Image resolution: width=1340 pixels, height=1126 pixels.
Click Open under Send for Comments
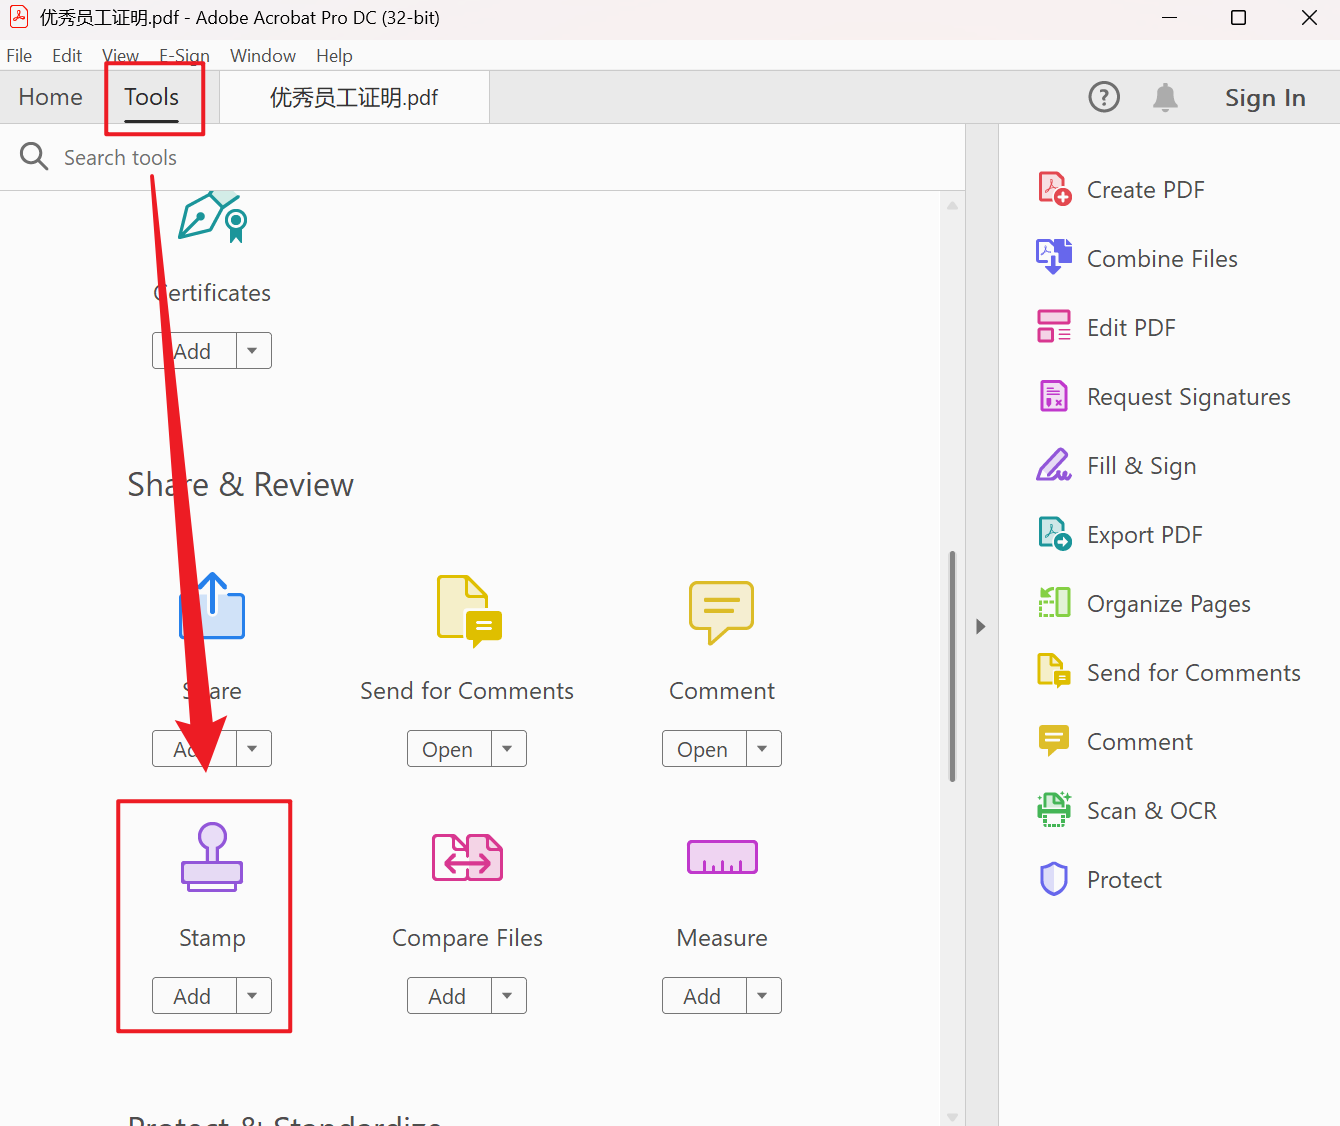coord(449,749)
